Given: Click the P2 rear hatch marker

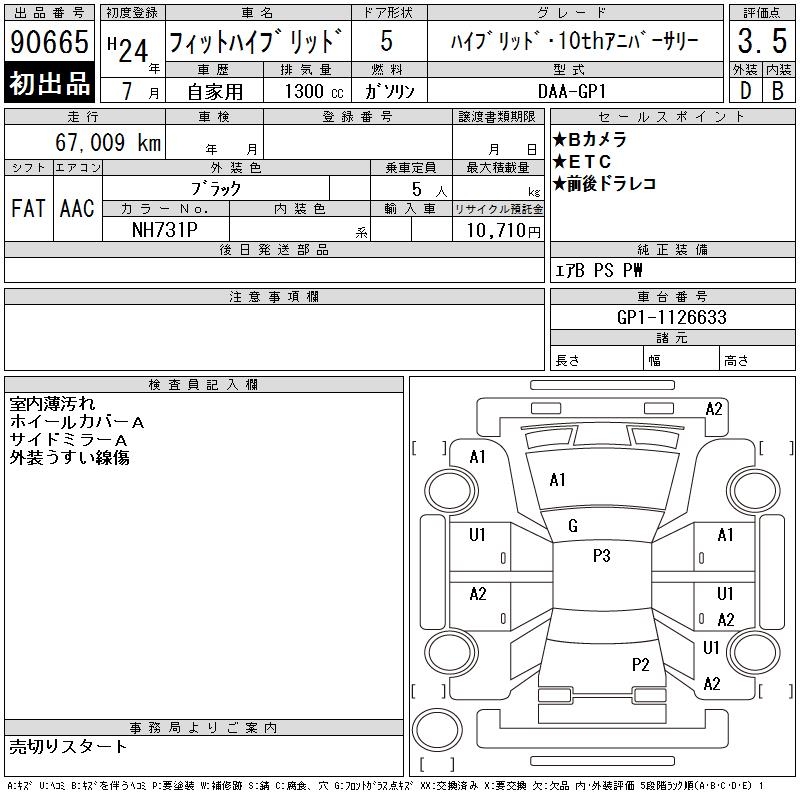Looking at the screenshot, I should [640, 664].
